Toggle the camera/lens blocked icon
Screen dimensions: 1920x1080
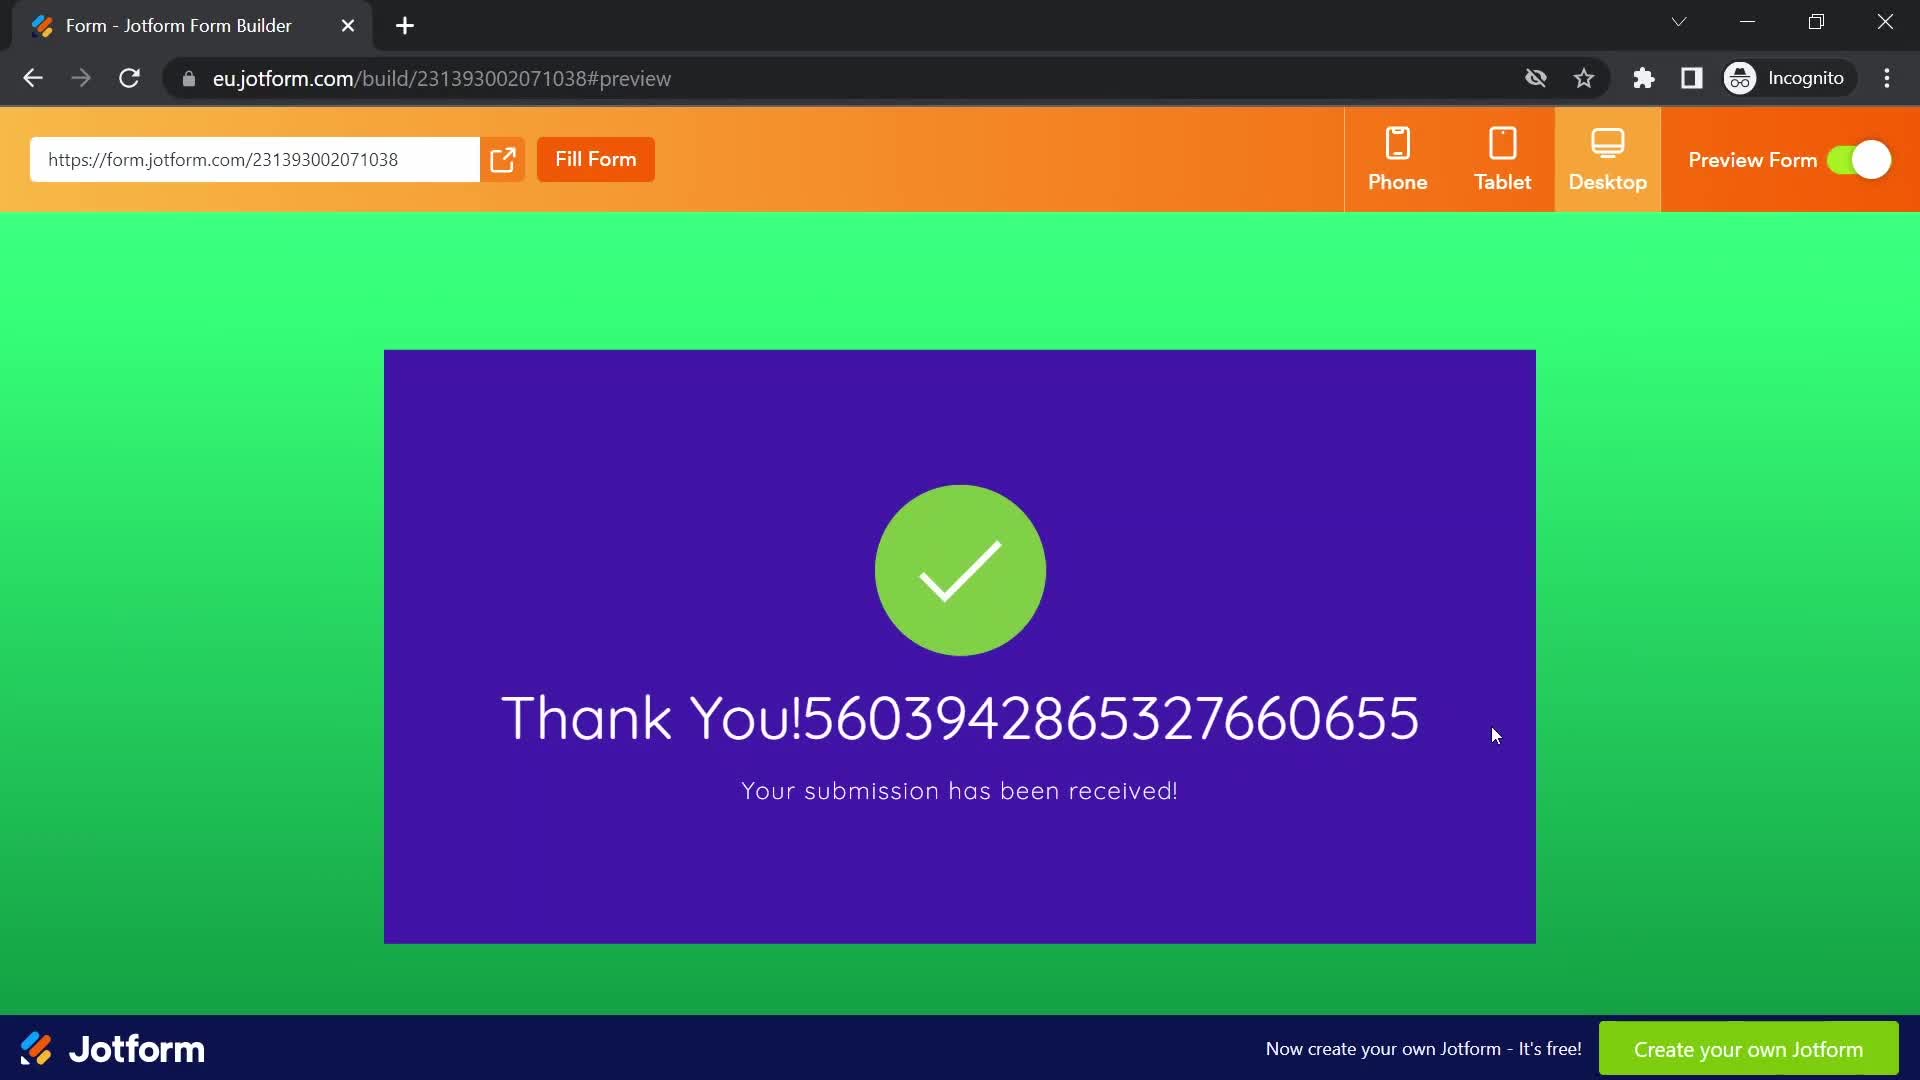coord(1535,78)
